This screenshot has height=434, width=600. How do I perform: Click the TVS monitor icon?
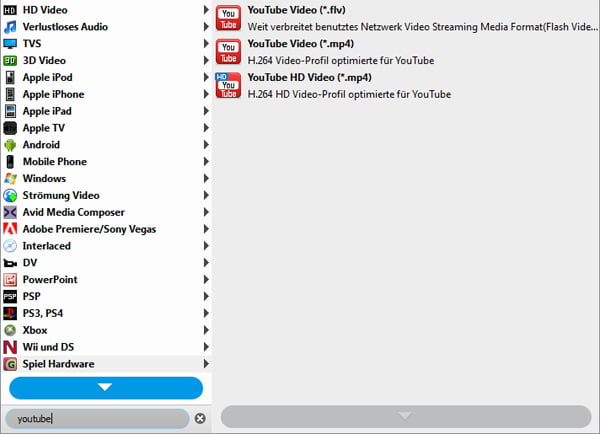[10, 44]
